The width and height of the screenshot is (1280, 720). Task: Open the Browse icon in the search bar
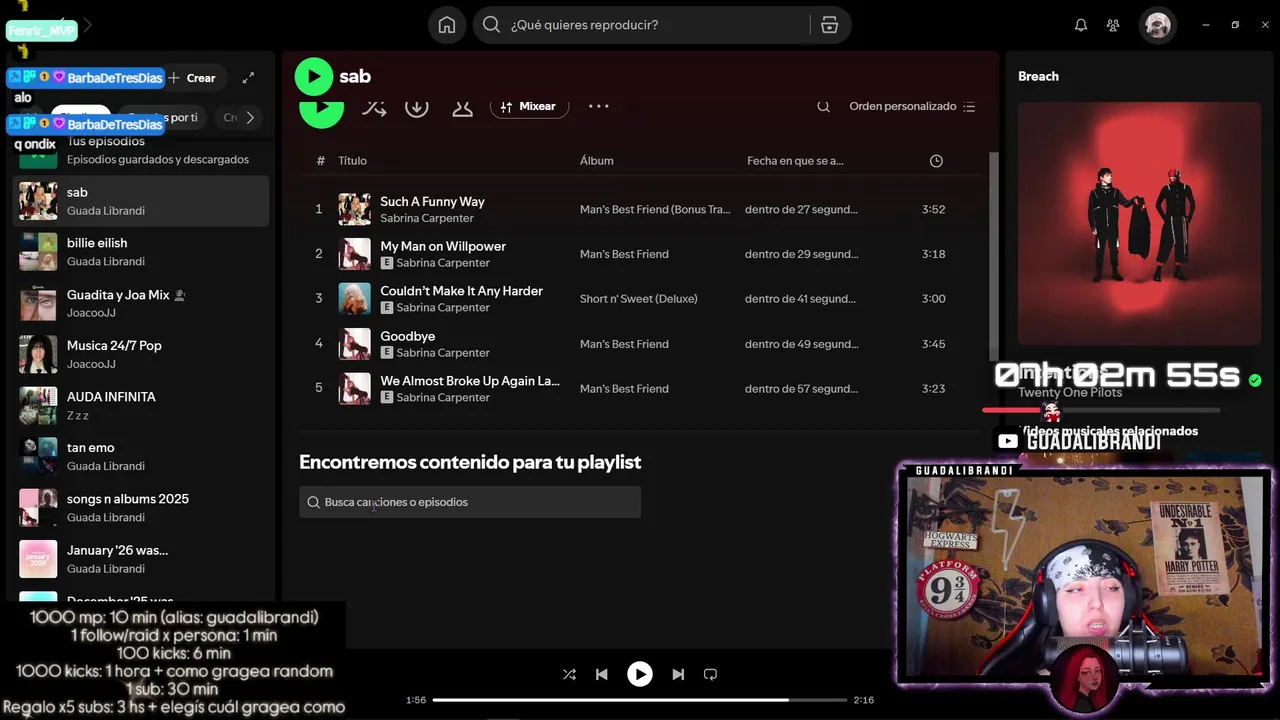[x=829, y=25]
